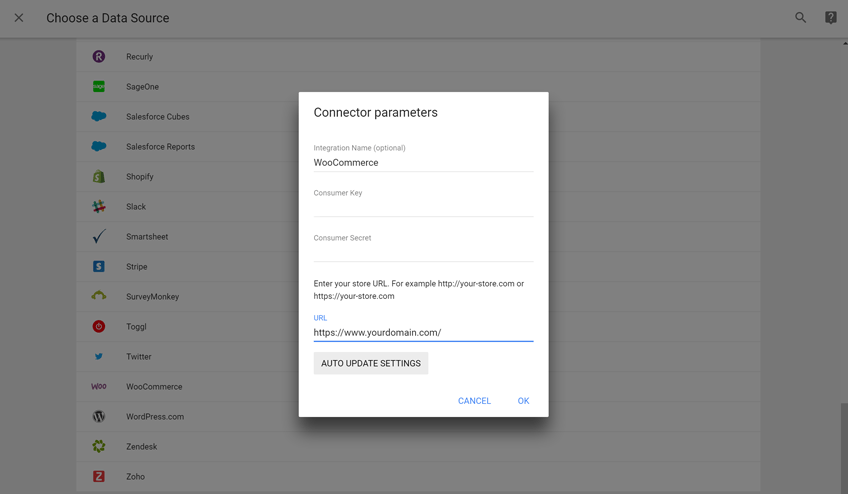Select the SurveyMonkey logo icon

pos(98,296)
